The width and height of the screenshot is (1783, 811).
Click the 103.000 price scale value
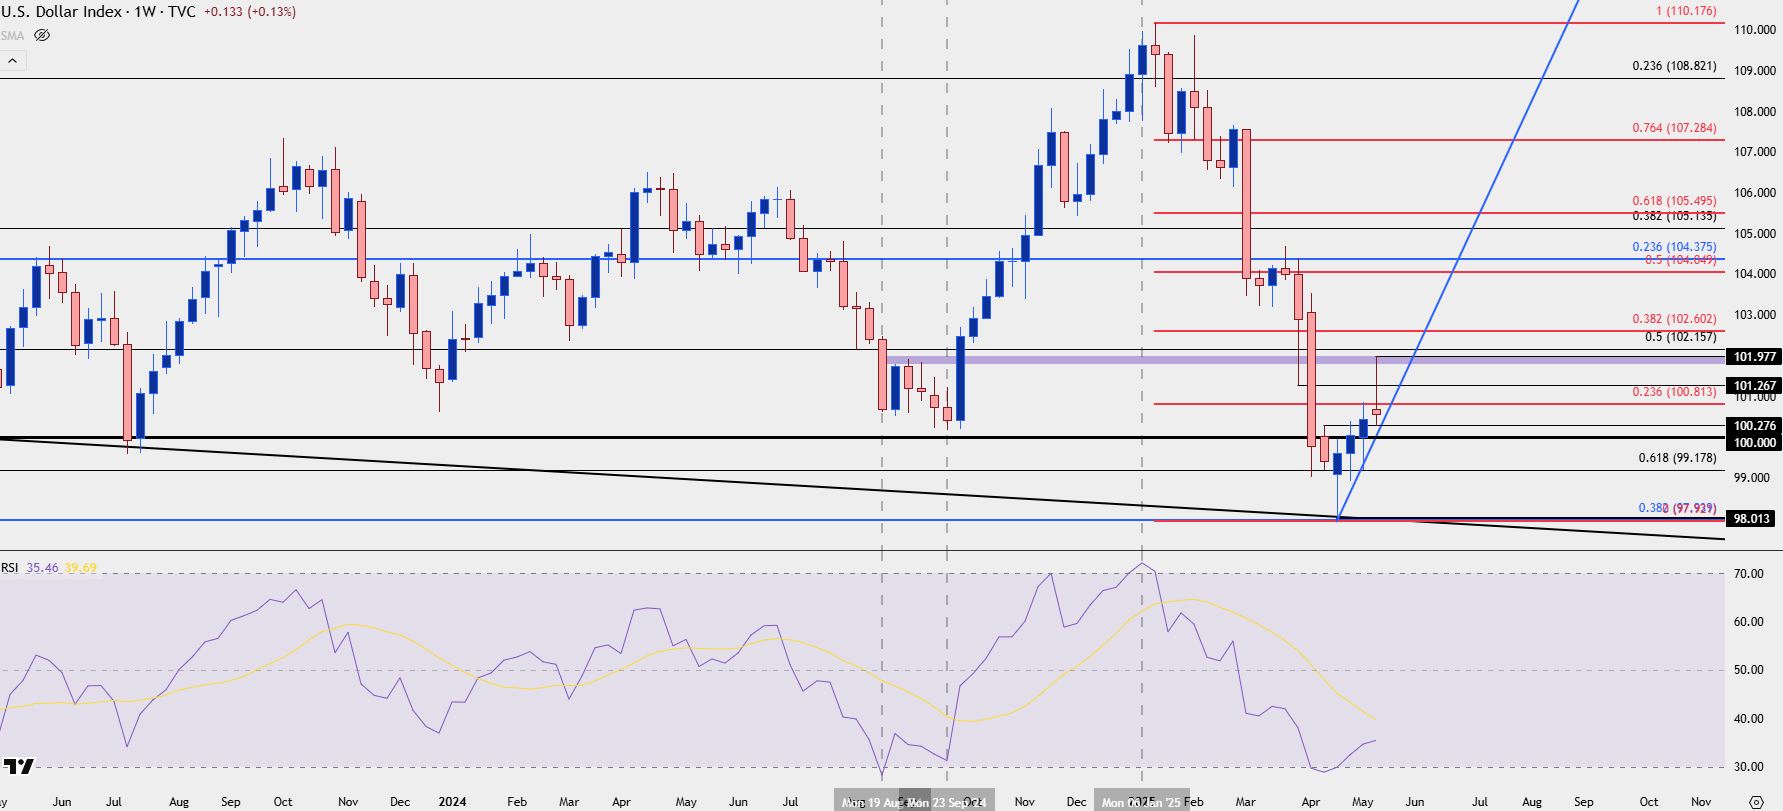1755,315
